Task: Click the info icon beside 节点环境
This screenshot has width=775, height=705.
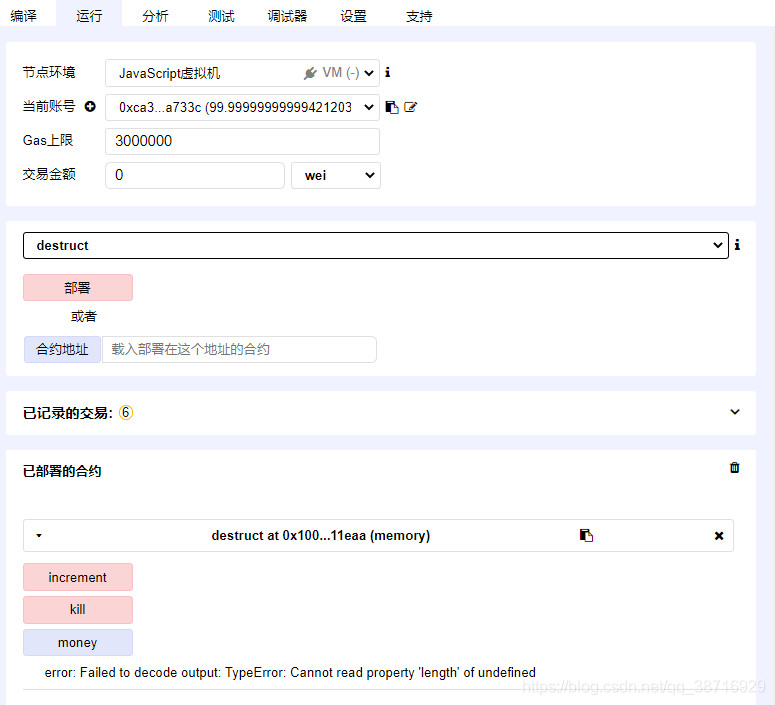Action: [x=388, y=72]
